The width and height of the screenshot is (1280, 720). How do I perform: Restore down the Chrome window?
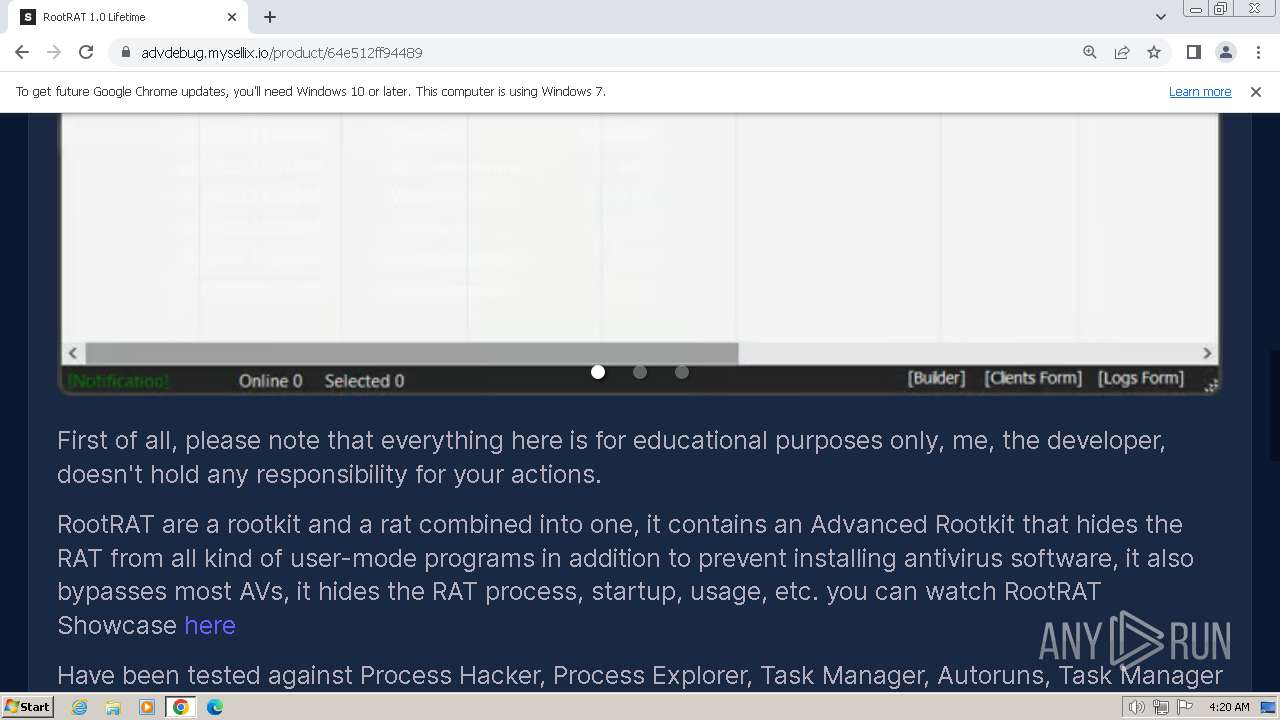click(1221, 9)
